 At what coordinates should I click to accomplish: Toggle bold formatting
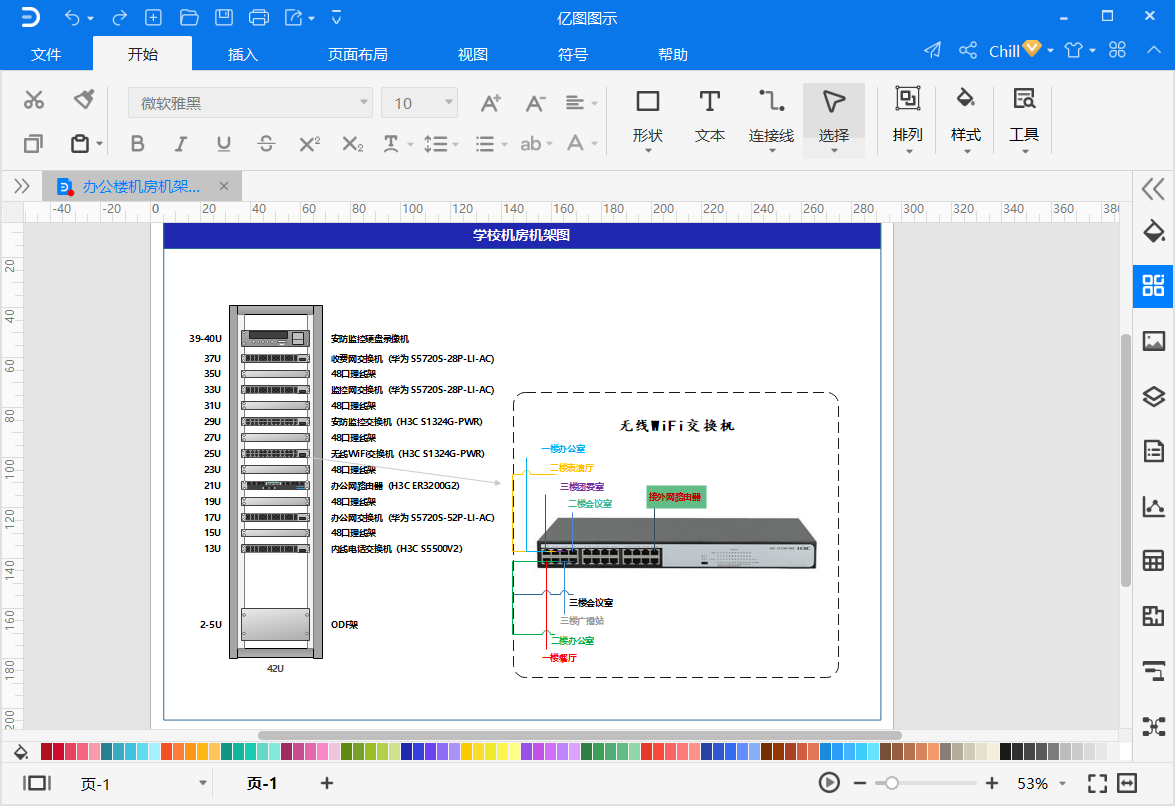(137, 144)
